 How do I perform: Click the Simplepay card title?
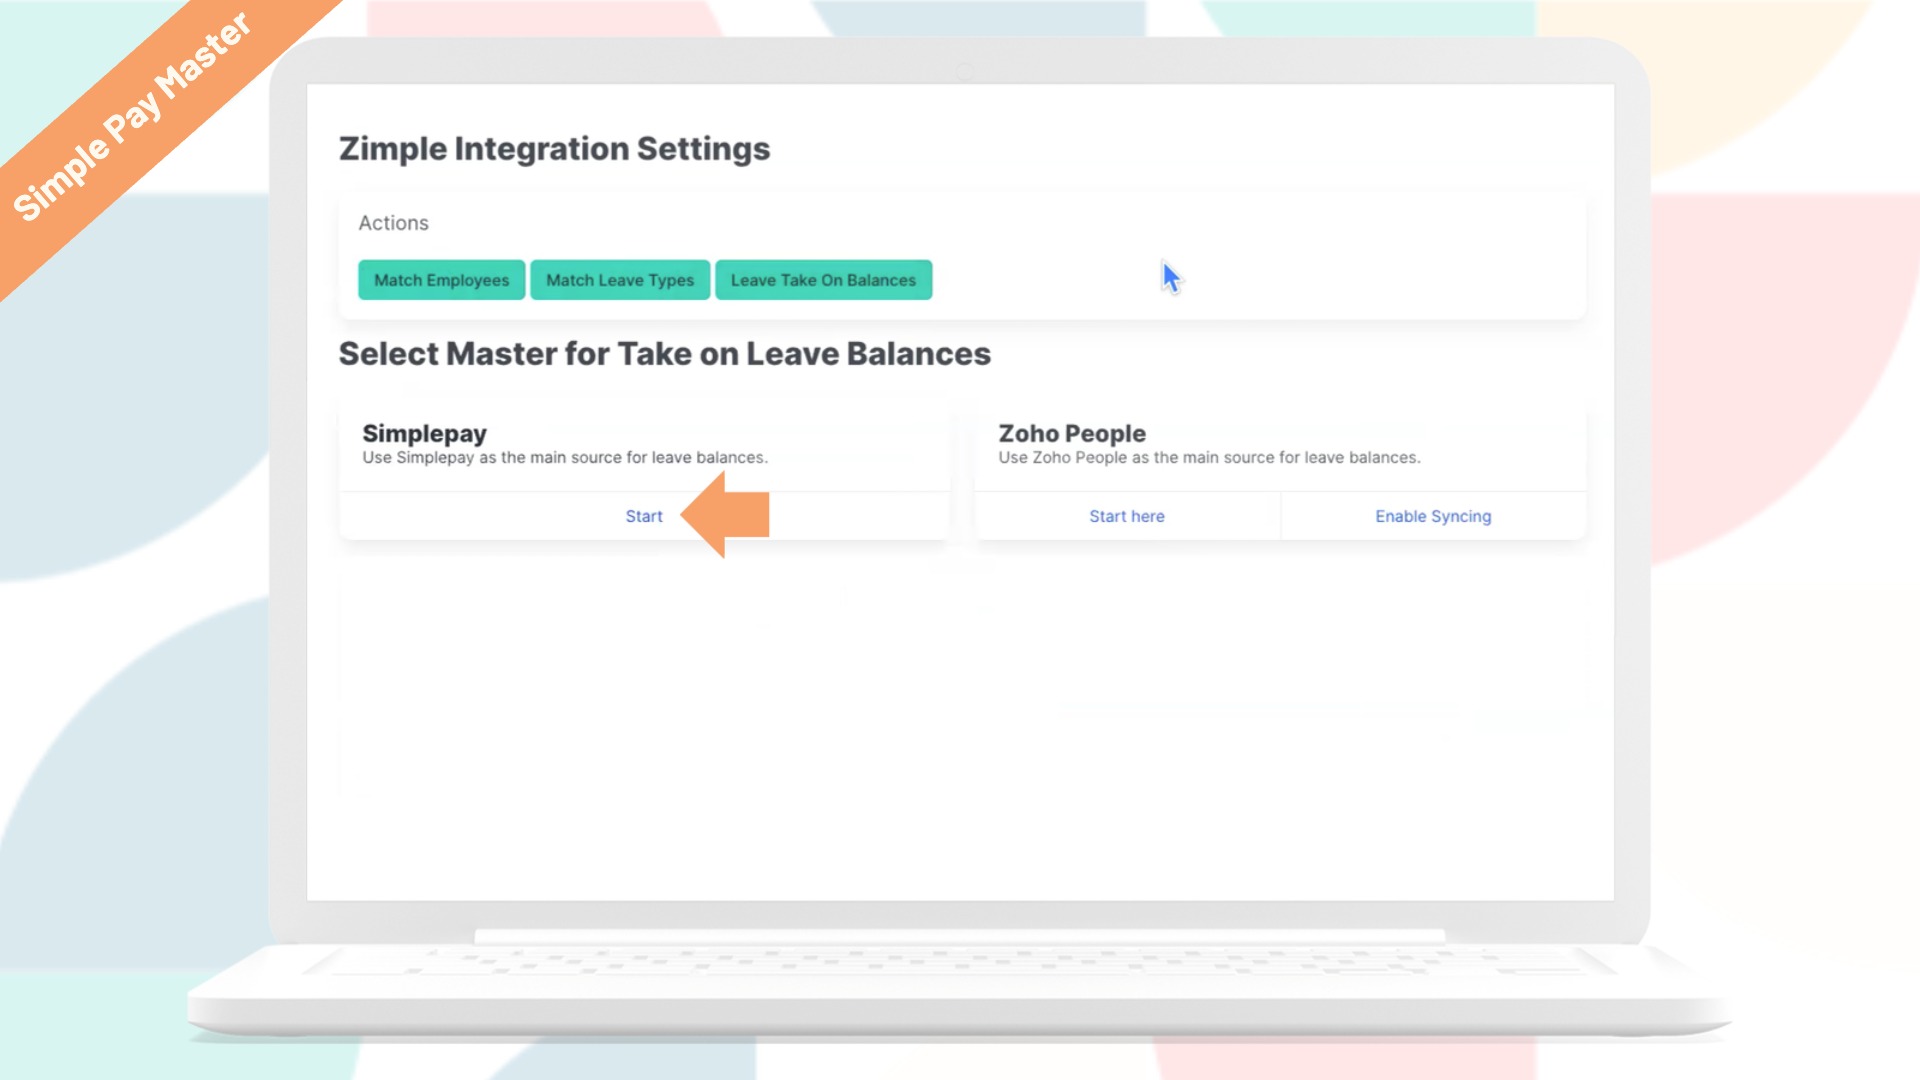424,433
